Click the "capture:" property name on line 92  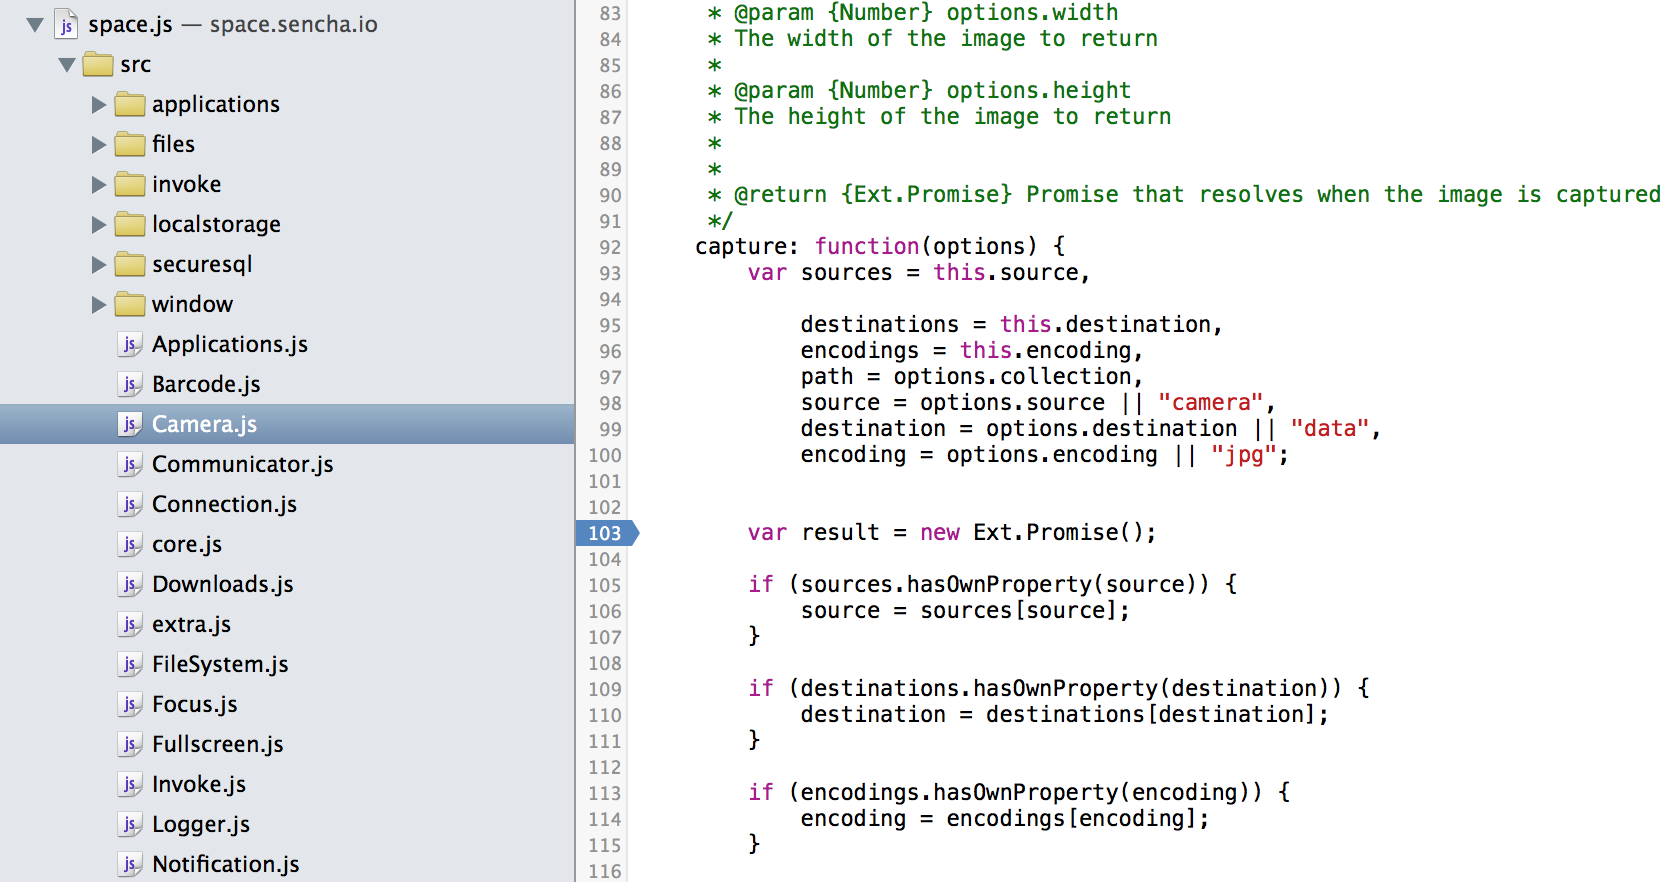747,247
